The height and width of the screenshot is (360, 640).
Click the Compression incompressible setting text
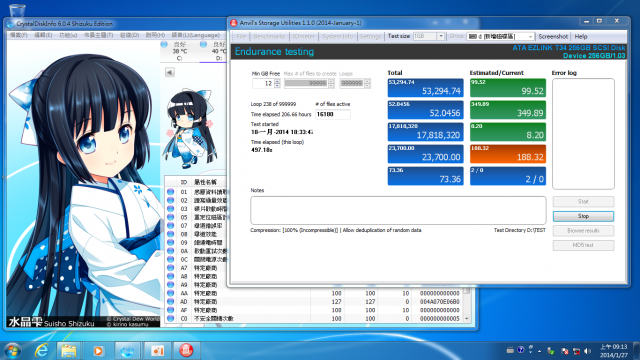click(x=294, y=230)
